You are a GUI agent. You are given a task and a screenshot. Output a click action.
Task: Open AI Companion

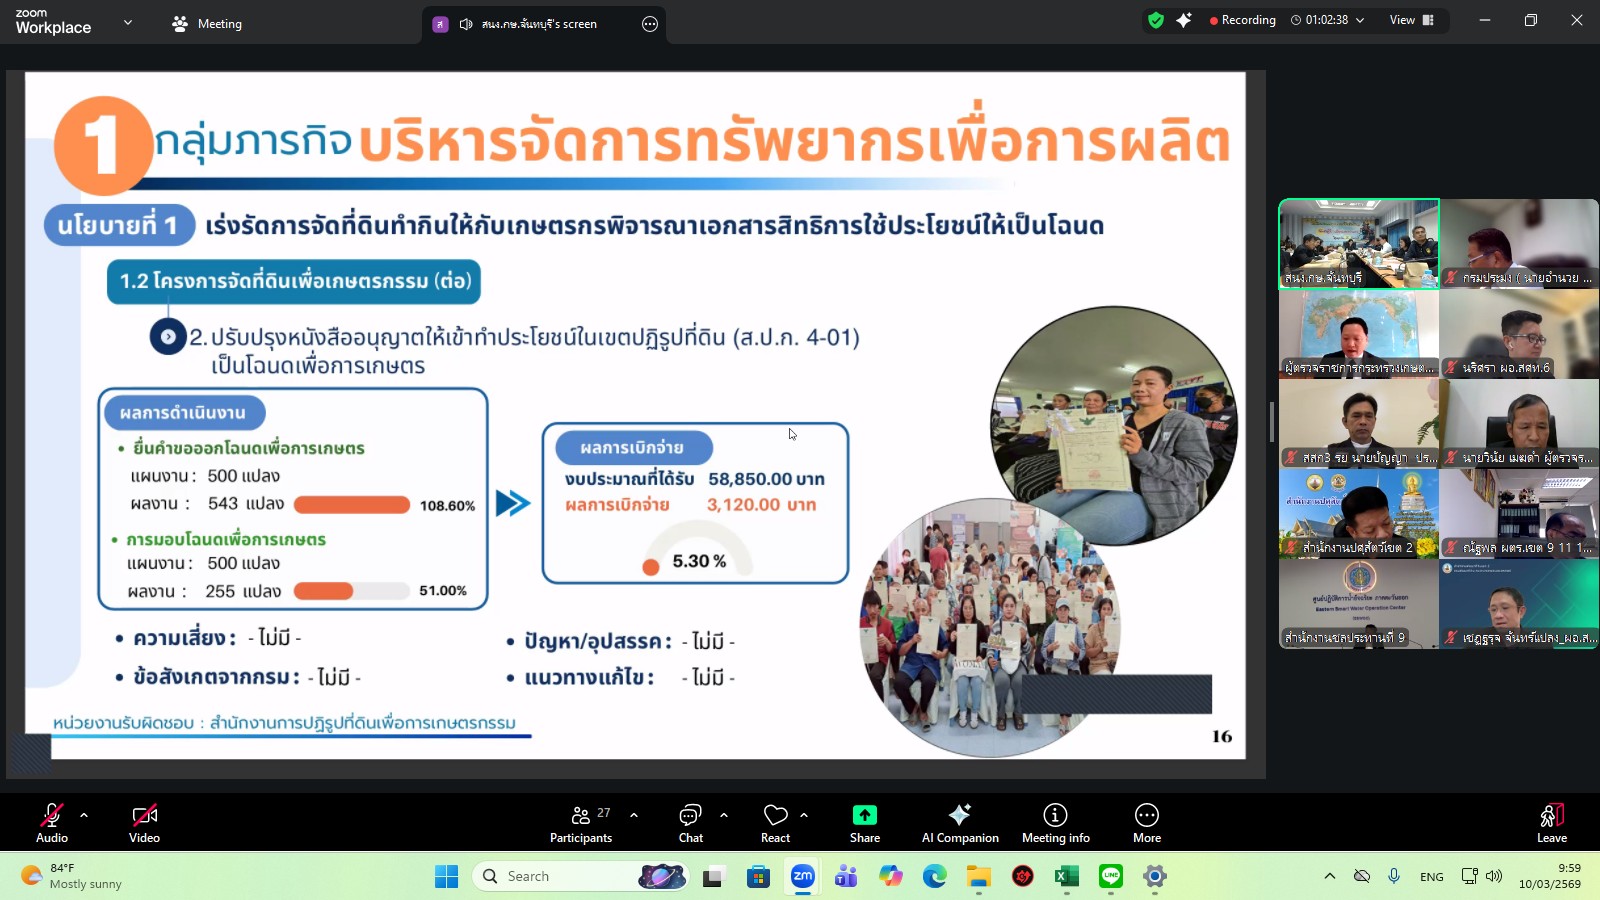point(959,822)
